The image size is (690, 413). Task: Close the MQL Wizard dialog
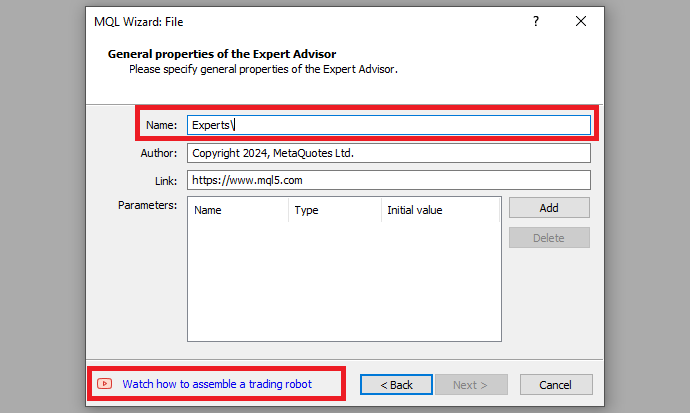581,21
